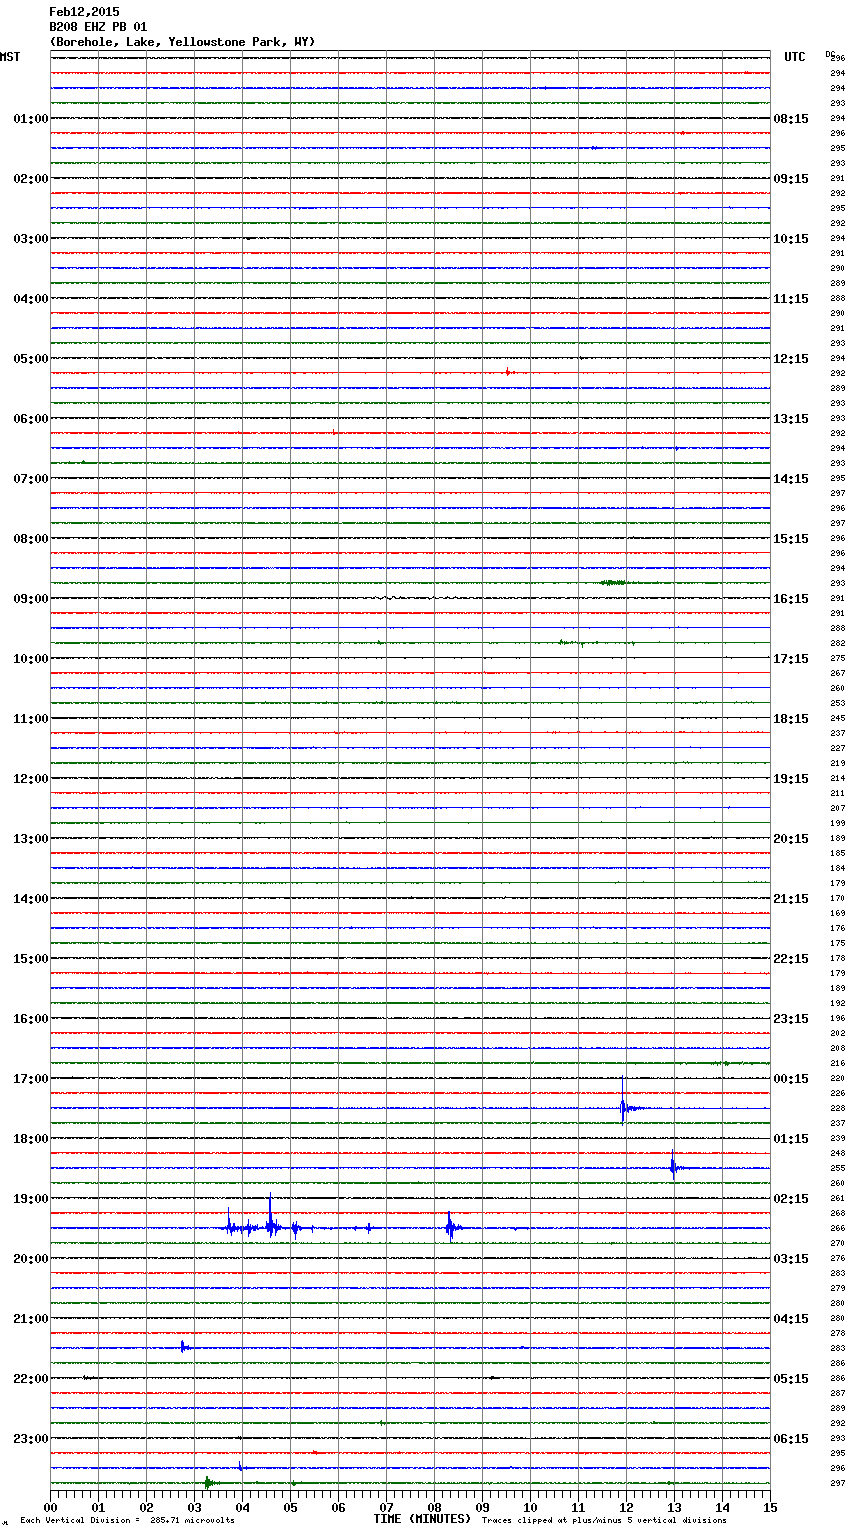Click the '09:15' UTC time label
This screenshot has width=850, height=1534.
pyautogui.click(x=791, y=179)
